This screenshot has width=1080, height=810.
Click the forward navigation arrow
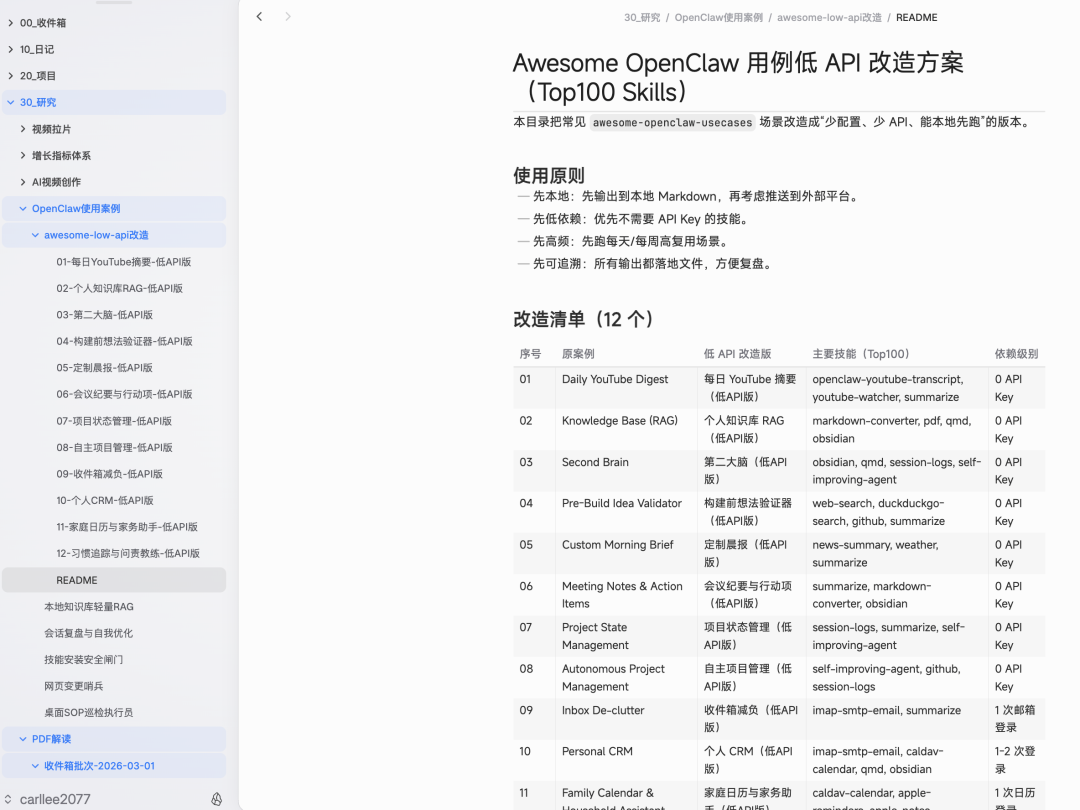pos(287,16)
